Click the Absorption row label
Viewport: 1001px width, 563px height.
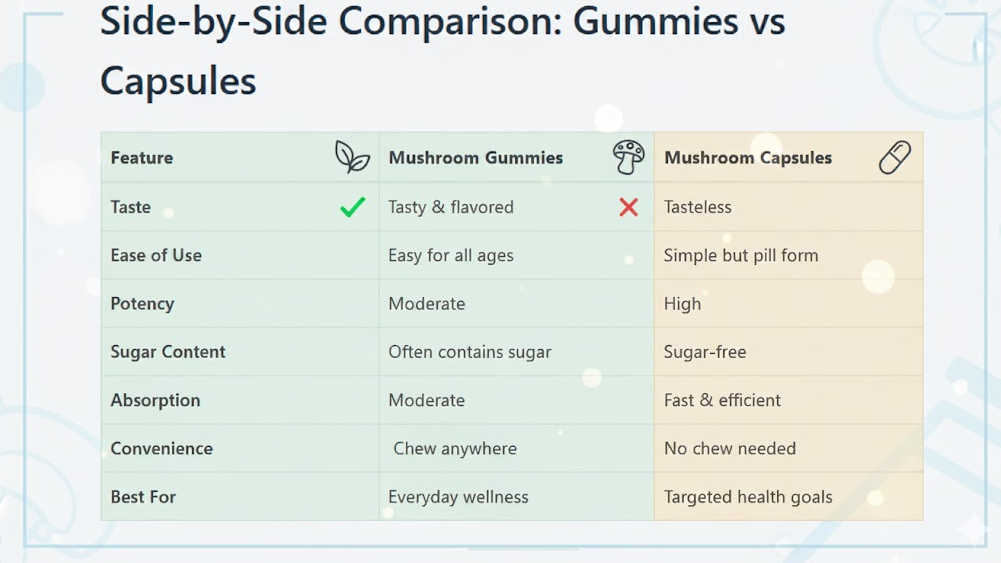pyautogui.click(x=155, y=400)
